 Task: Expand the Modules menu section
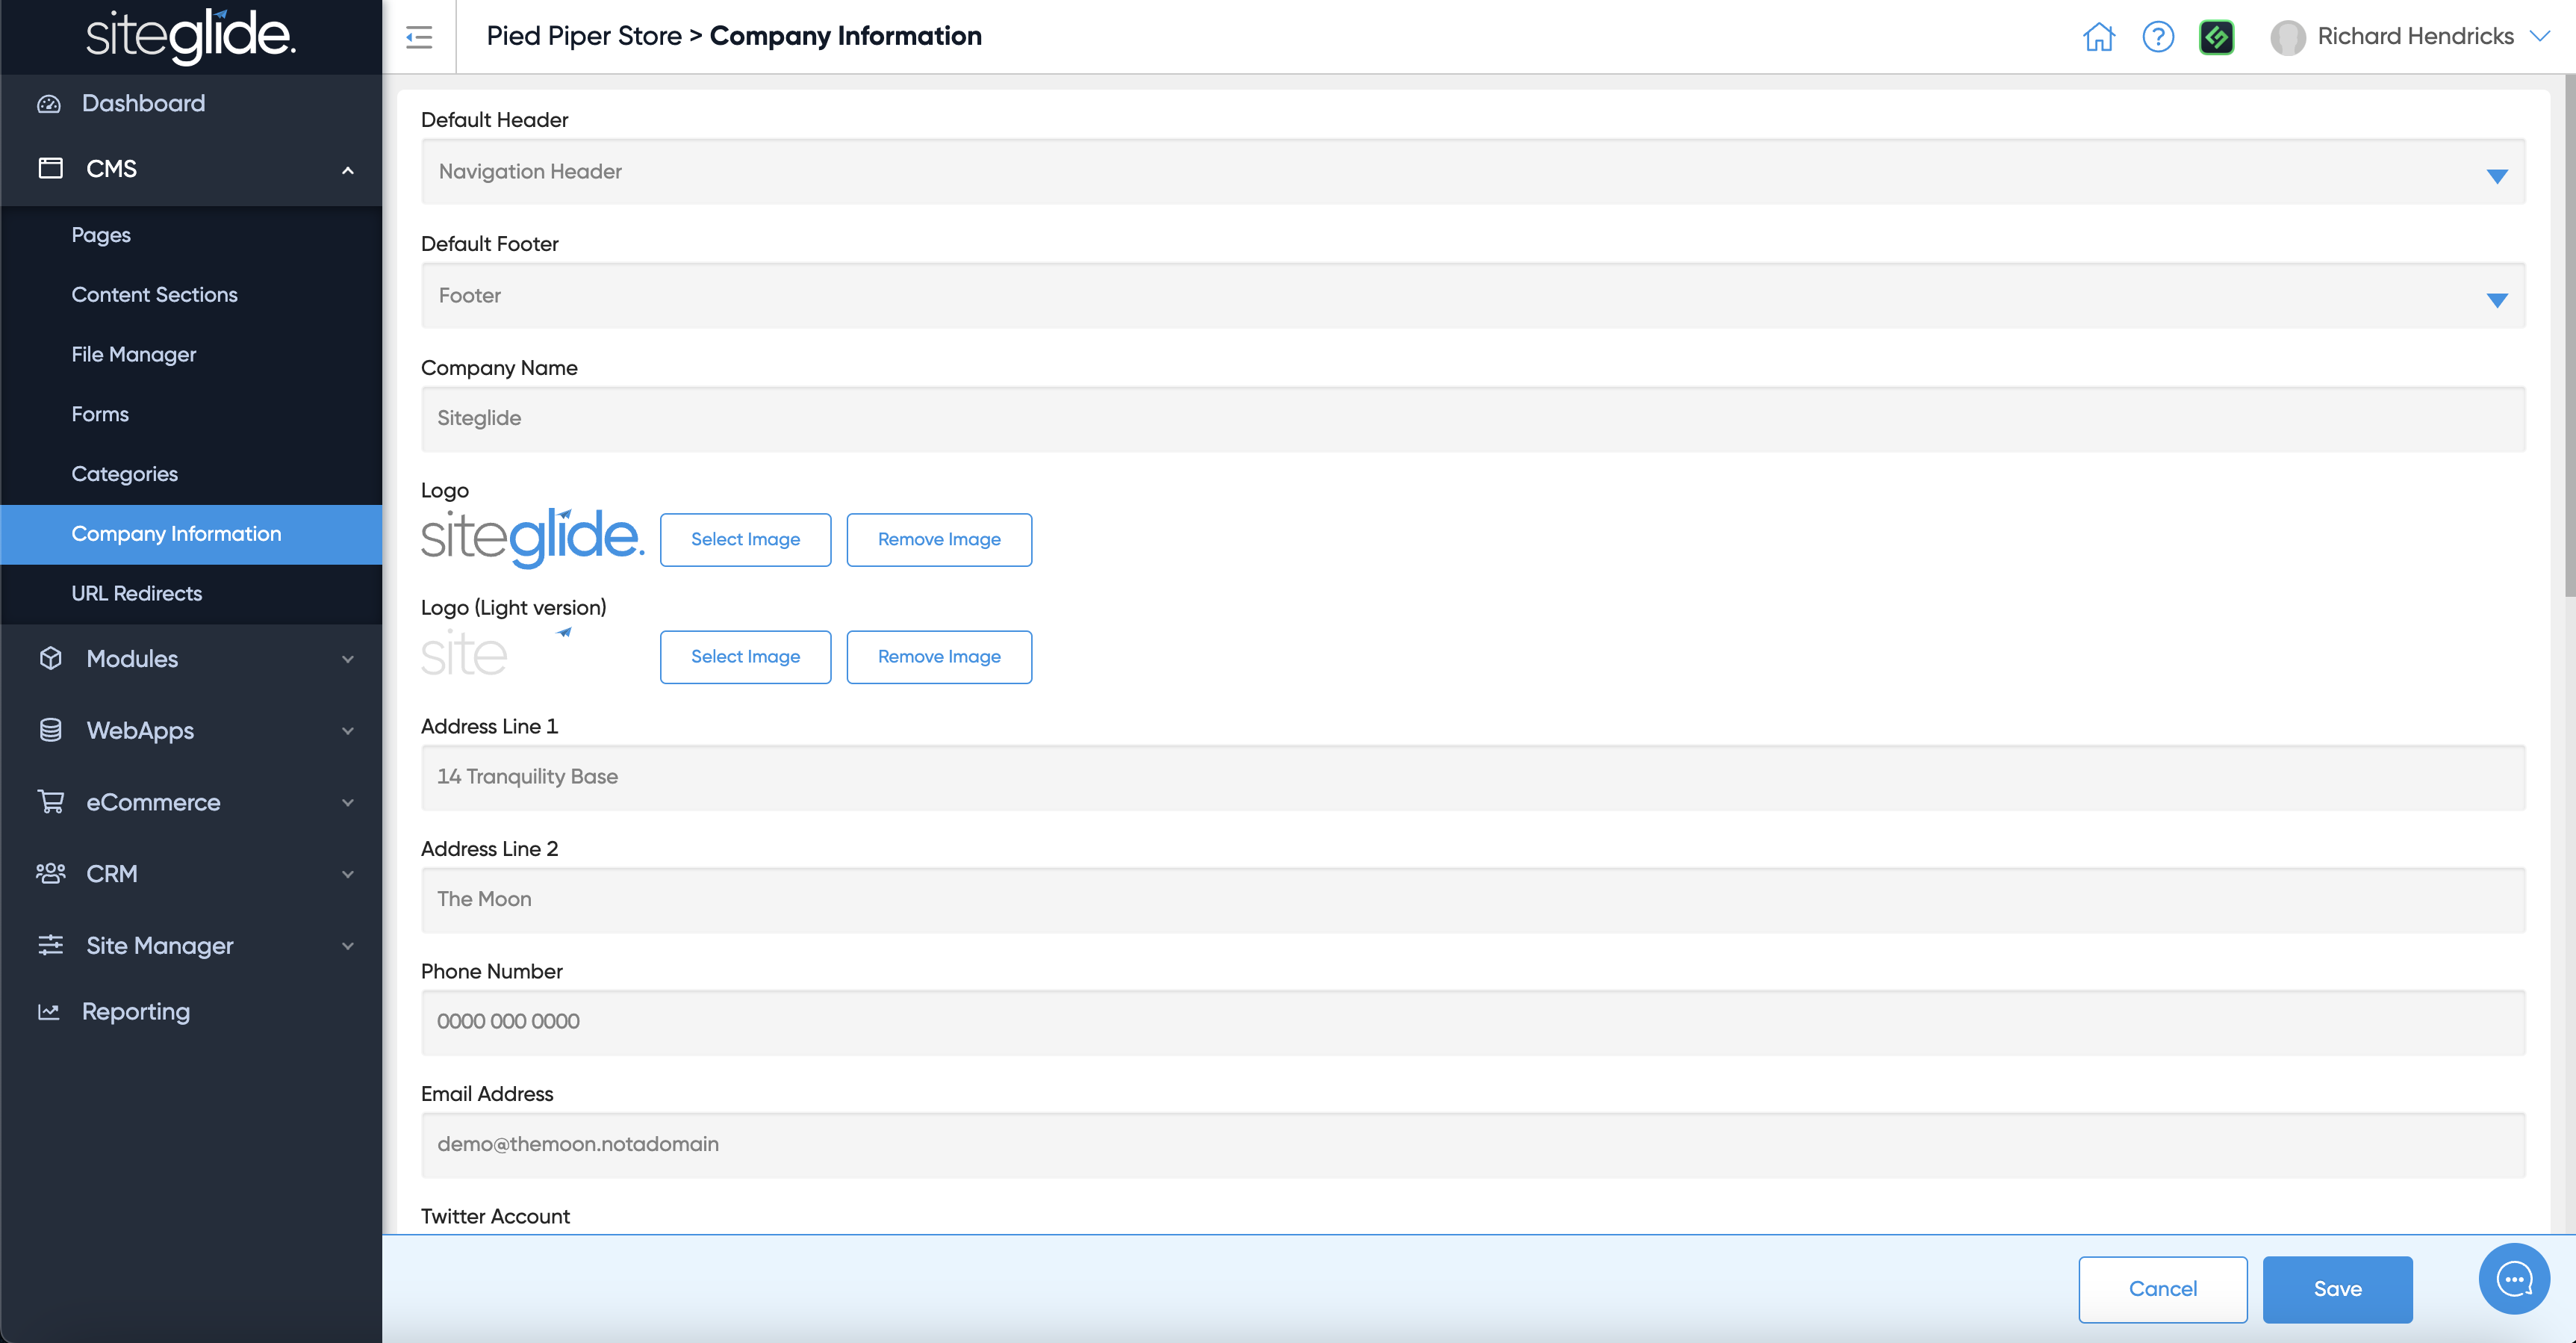347,659
